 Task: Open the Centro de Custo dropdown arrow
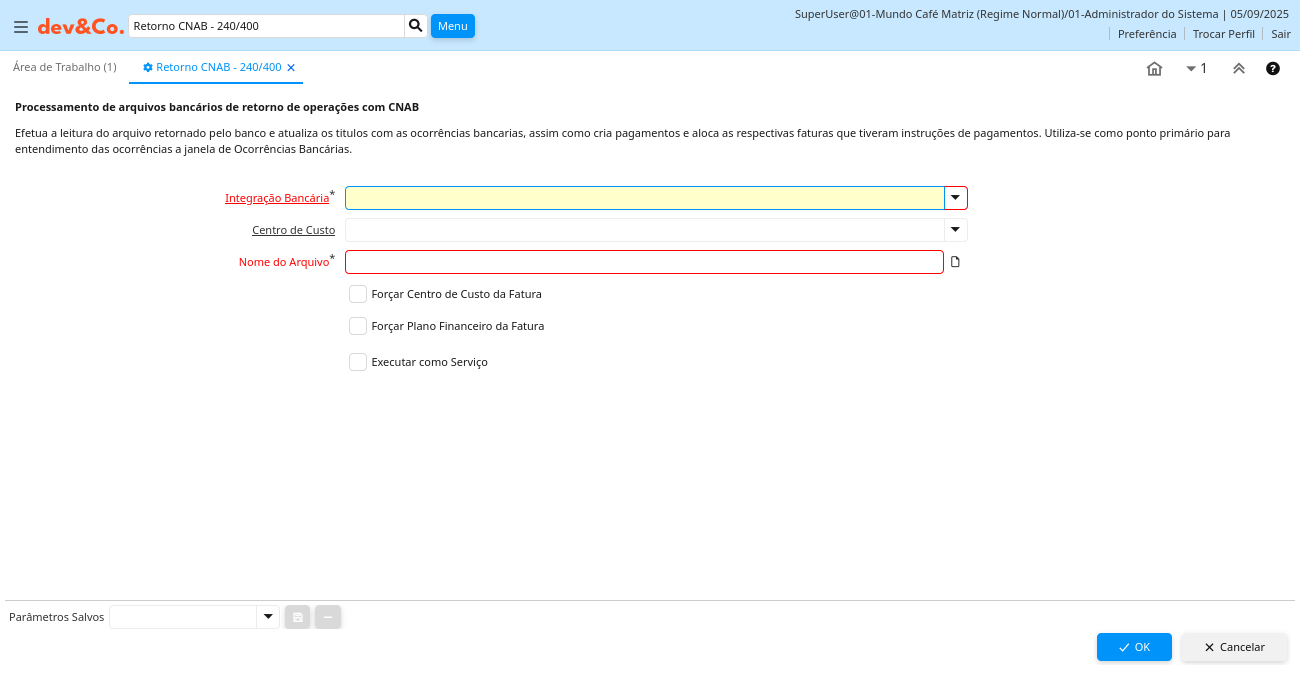coord(955,230)
